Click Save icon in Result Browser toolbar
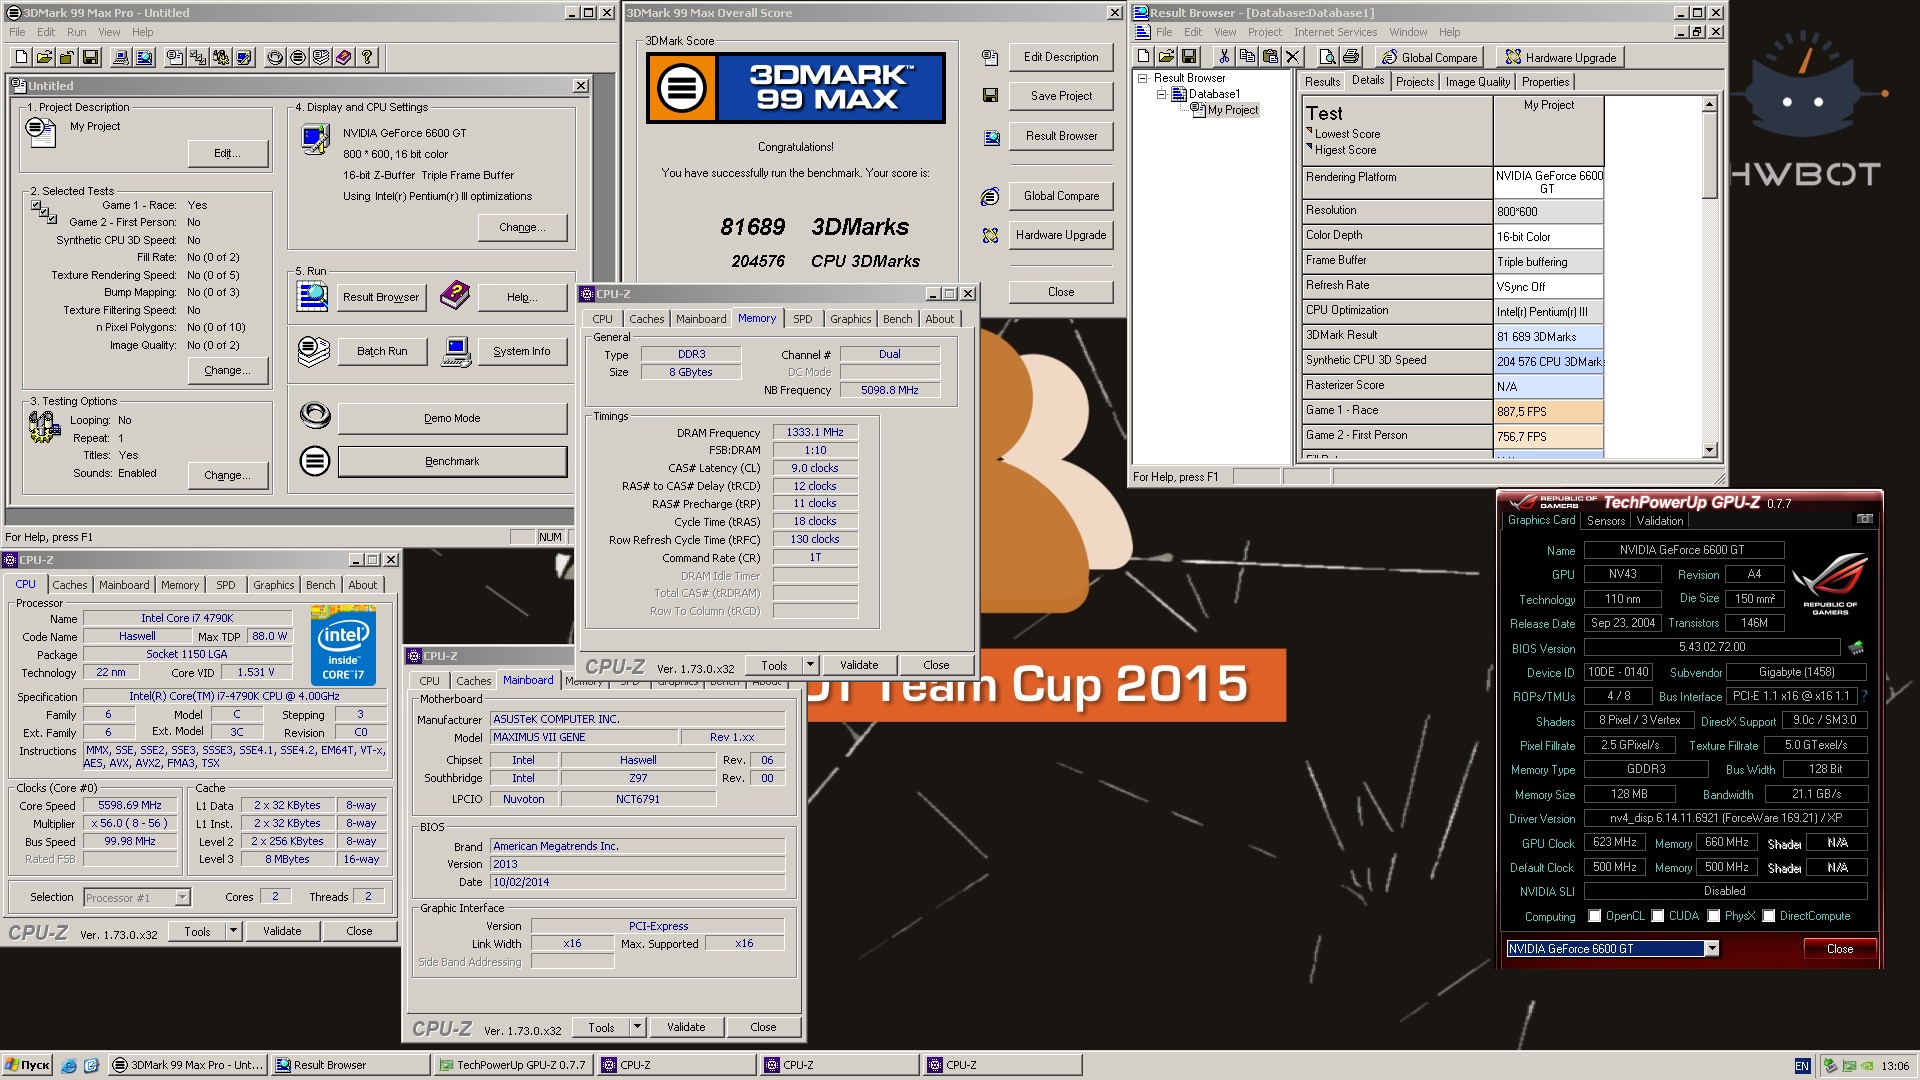 tap(1190, 57)
